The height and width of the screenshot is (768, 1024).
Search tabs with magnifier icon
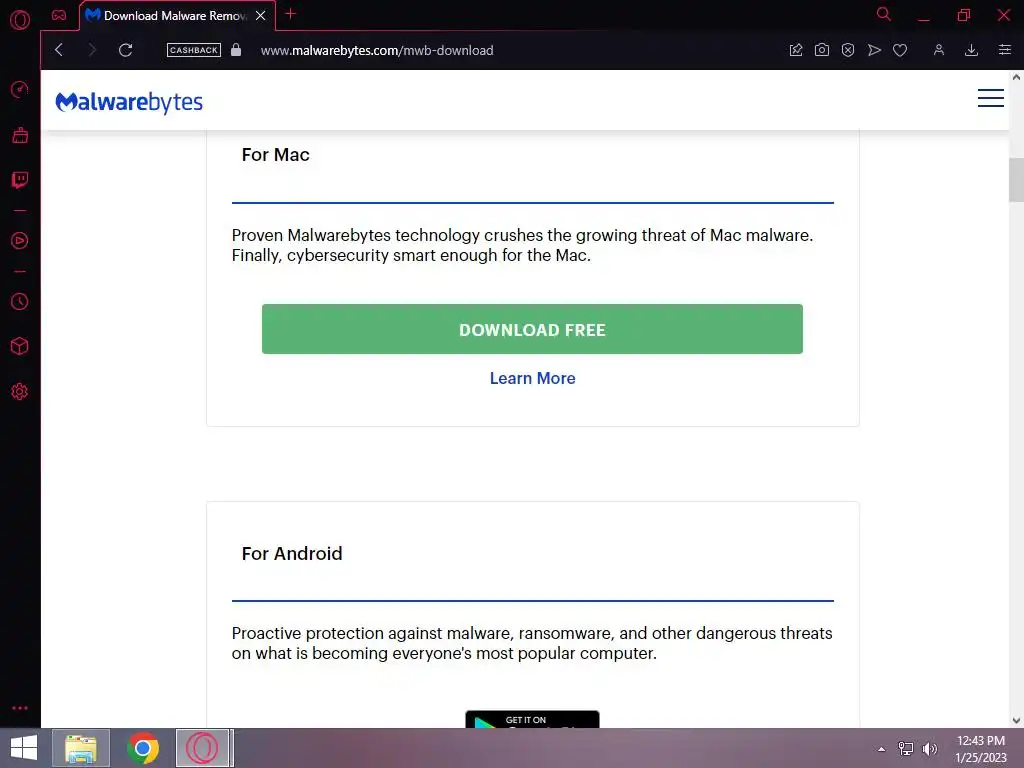[x=883, y=14]
